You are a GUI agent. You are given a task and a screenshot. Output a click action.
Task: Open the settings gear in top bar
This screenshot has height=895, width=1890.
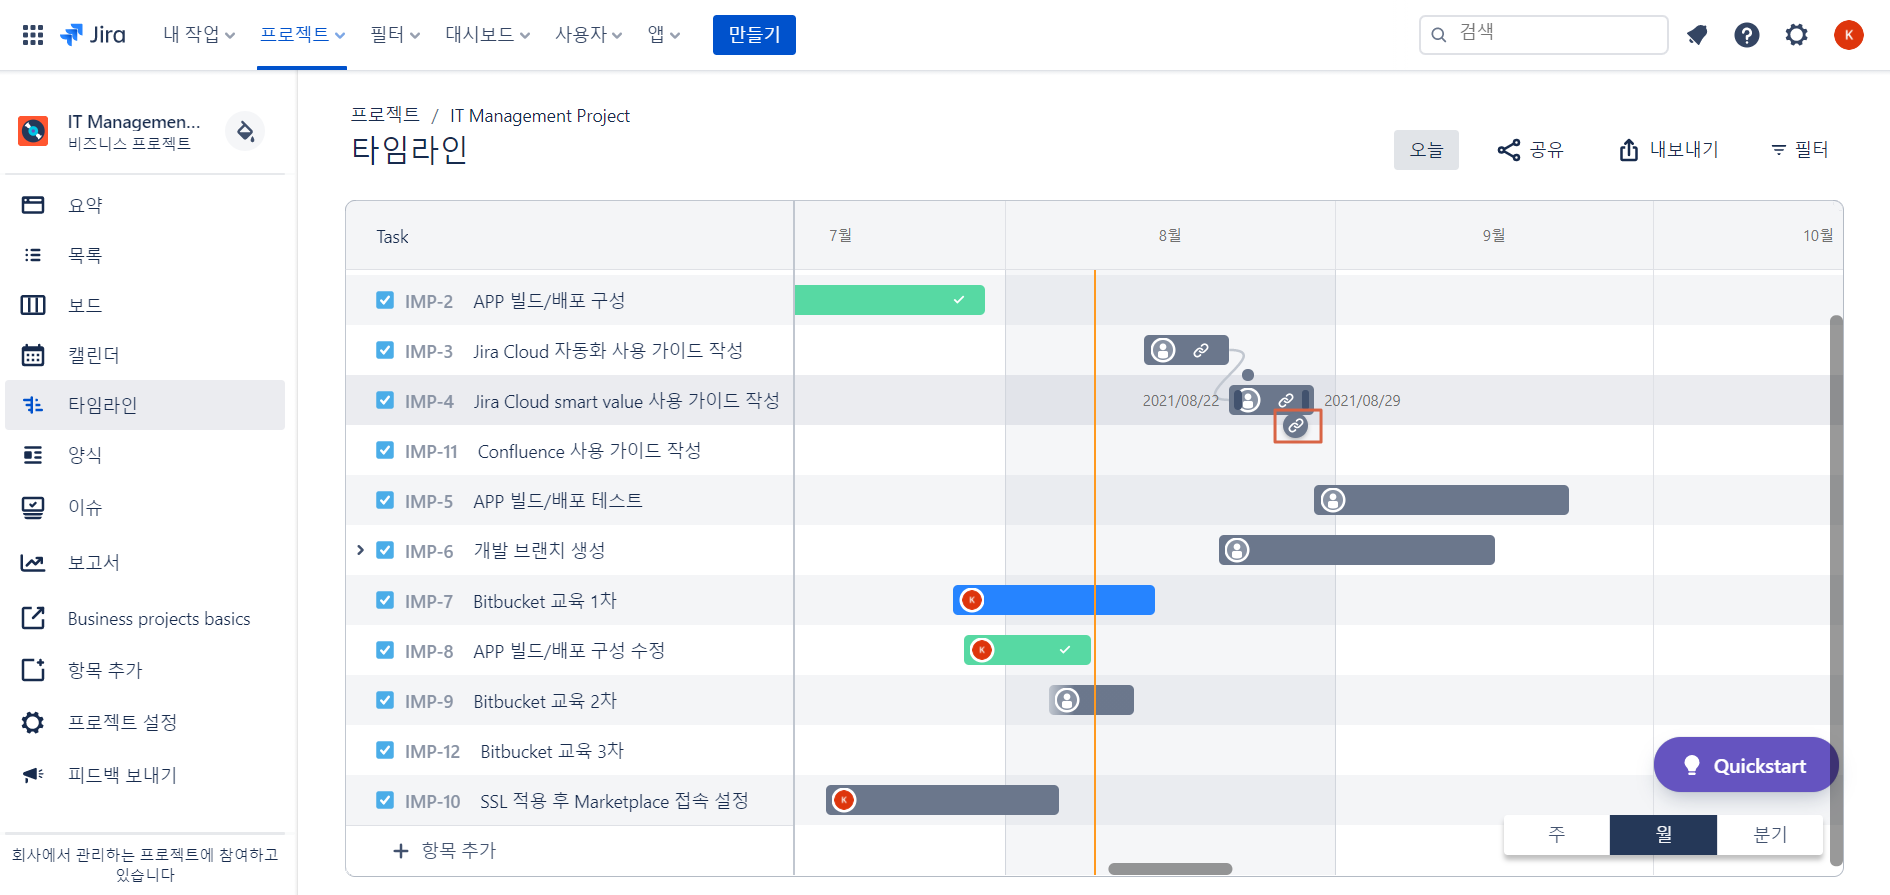point(1797,35)
